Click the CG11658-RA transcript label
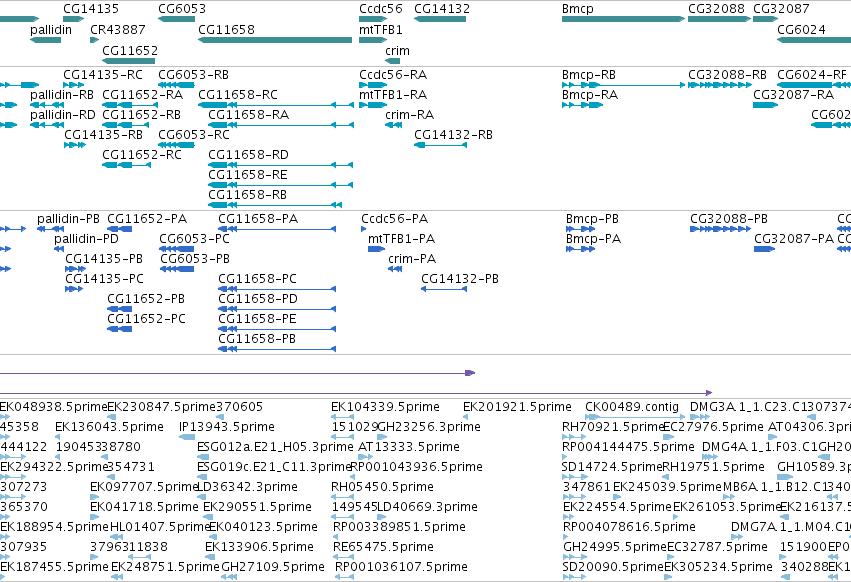Screen dimensions: 851x582 point(248,115)
